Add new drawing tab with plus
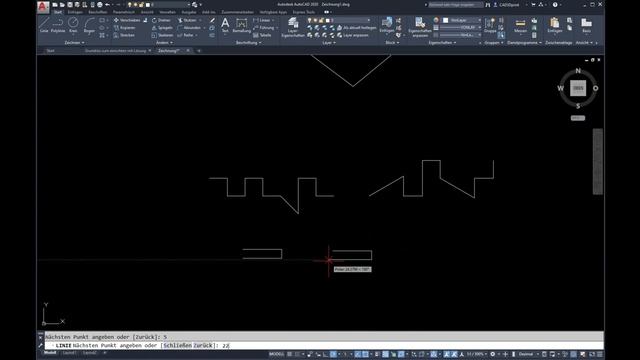Image resolution: width=640 pixels, height=360 pixels. tap(199, 51)
